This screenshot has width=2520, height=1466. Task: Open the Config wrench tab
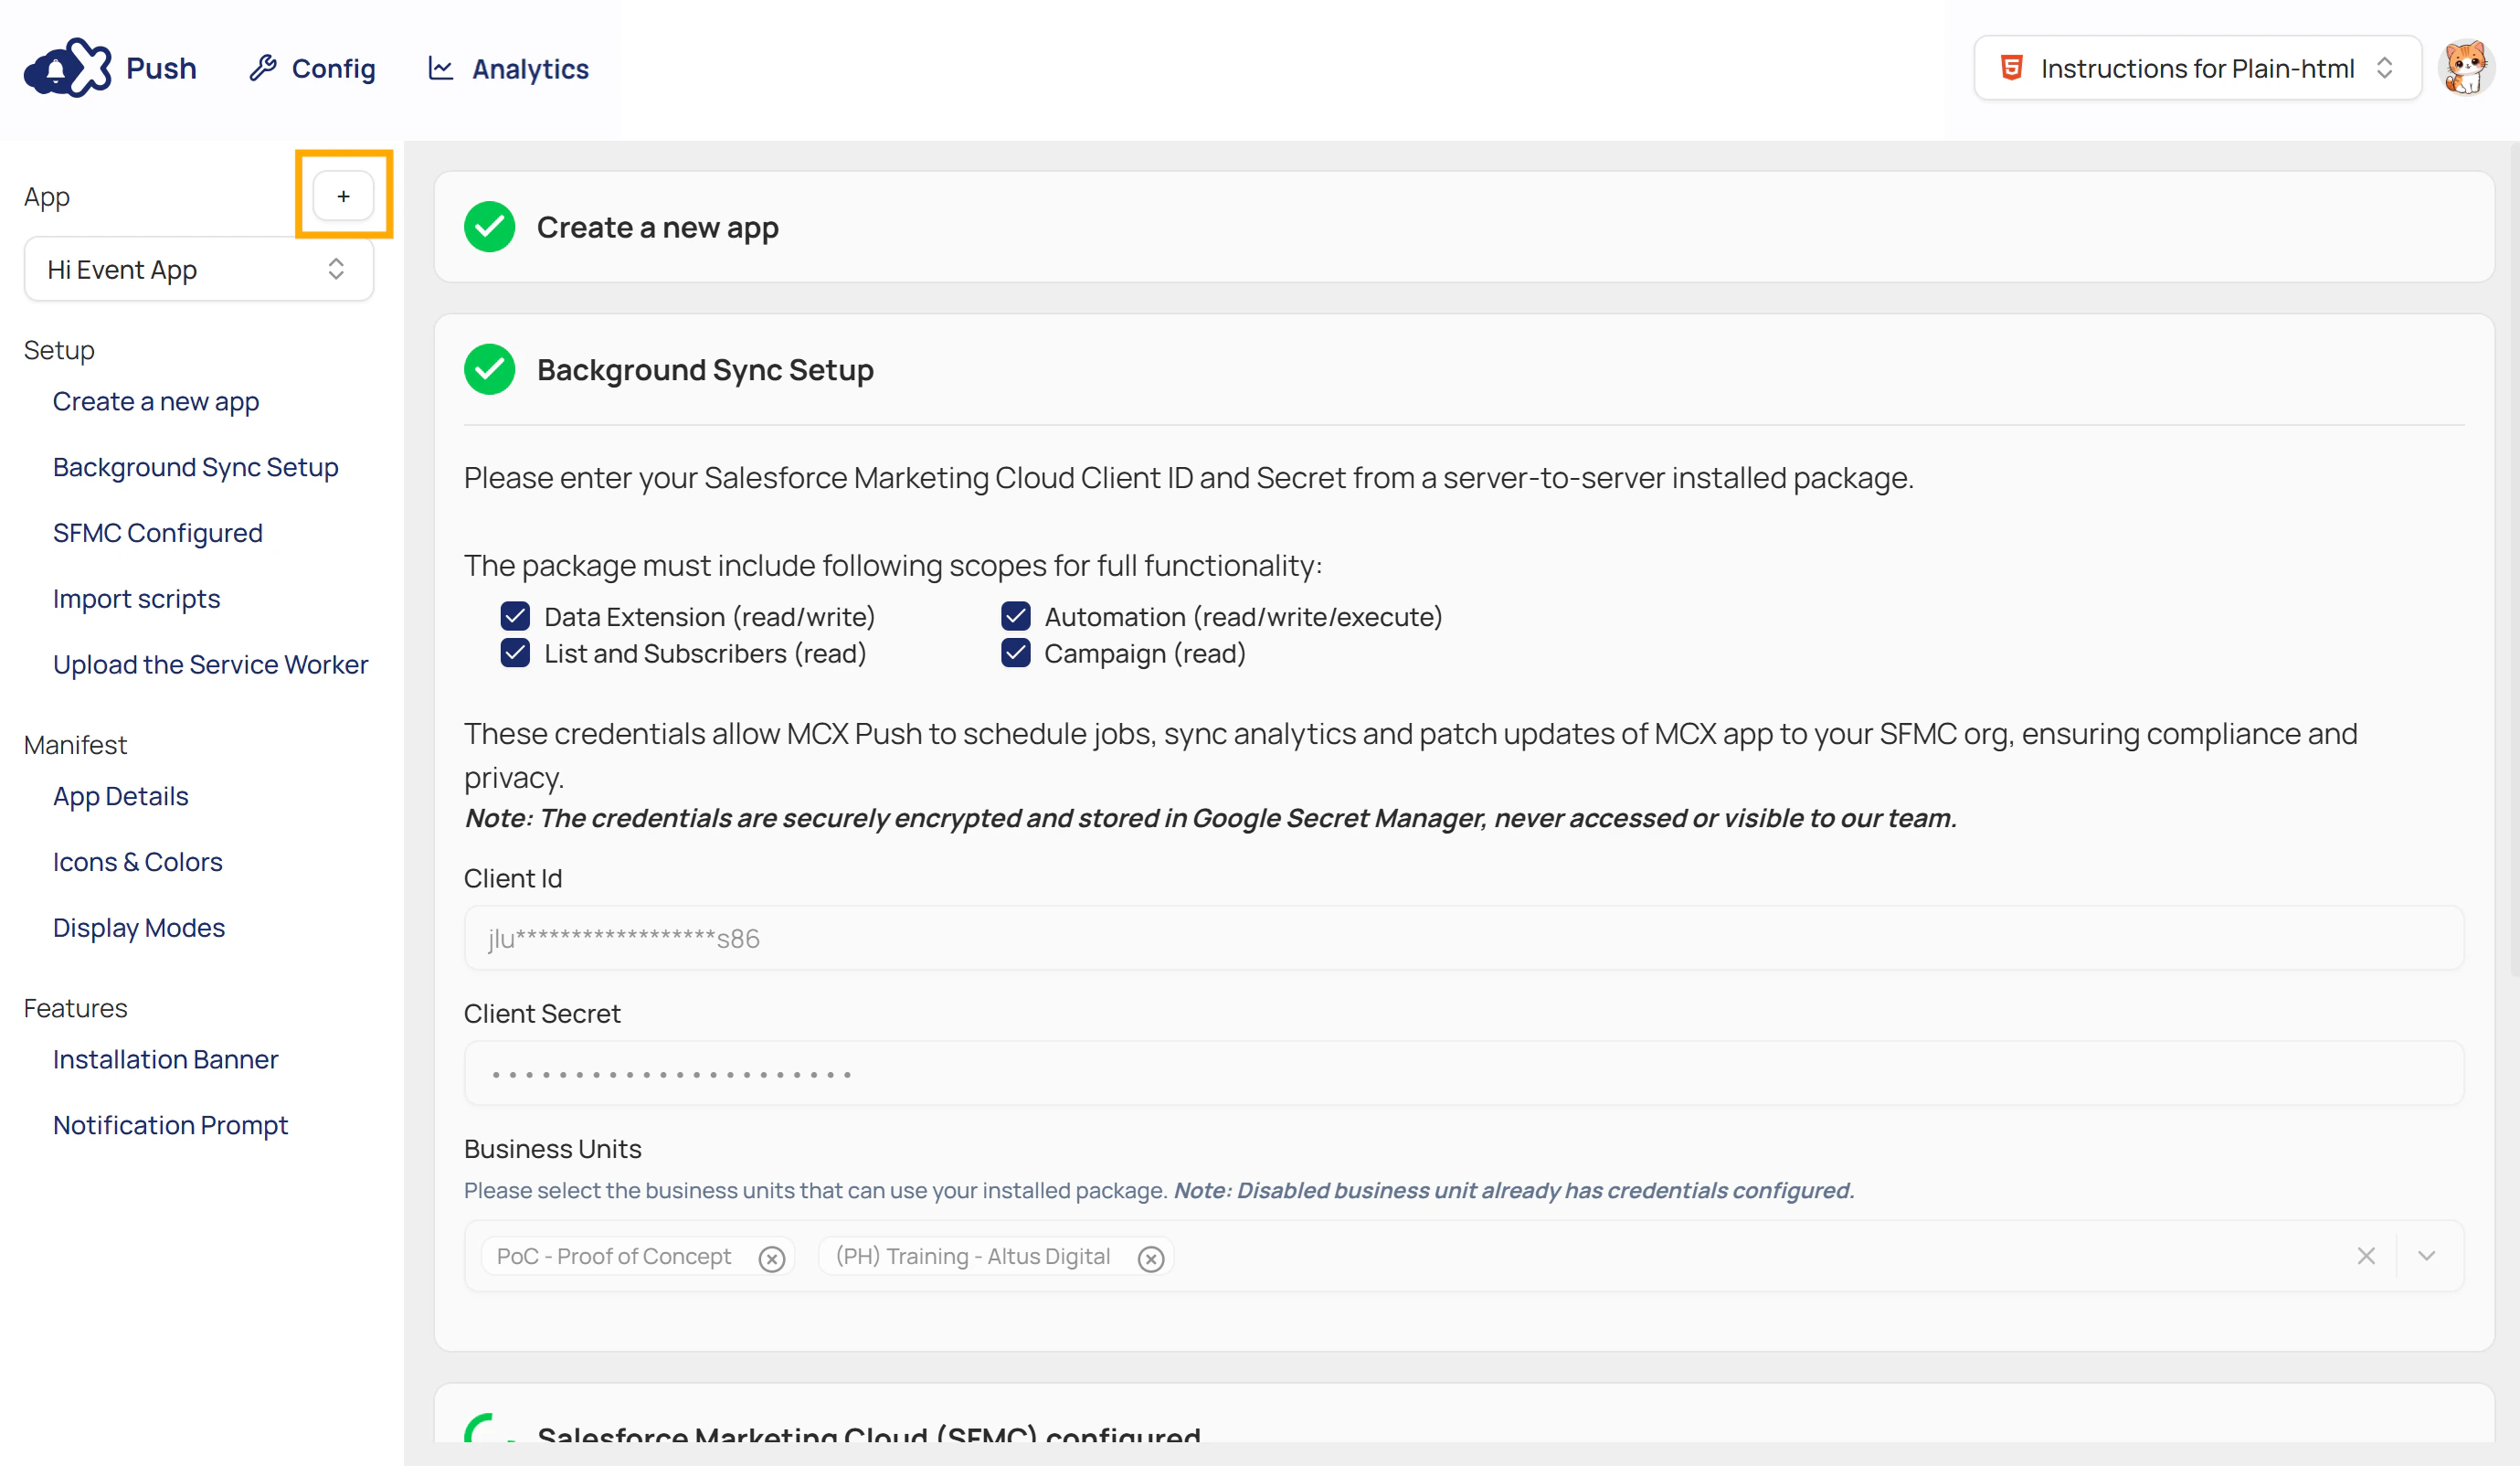(312, 68)
